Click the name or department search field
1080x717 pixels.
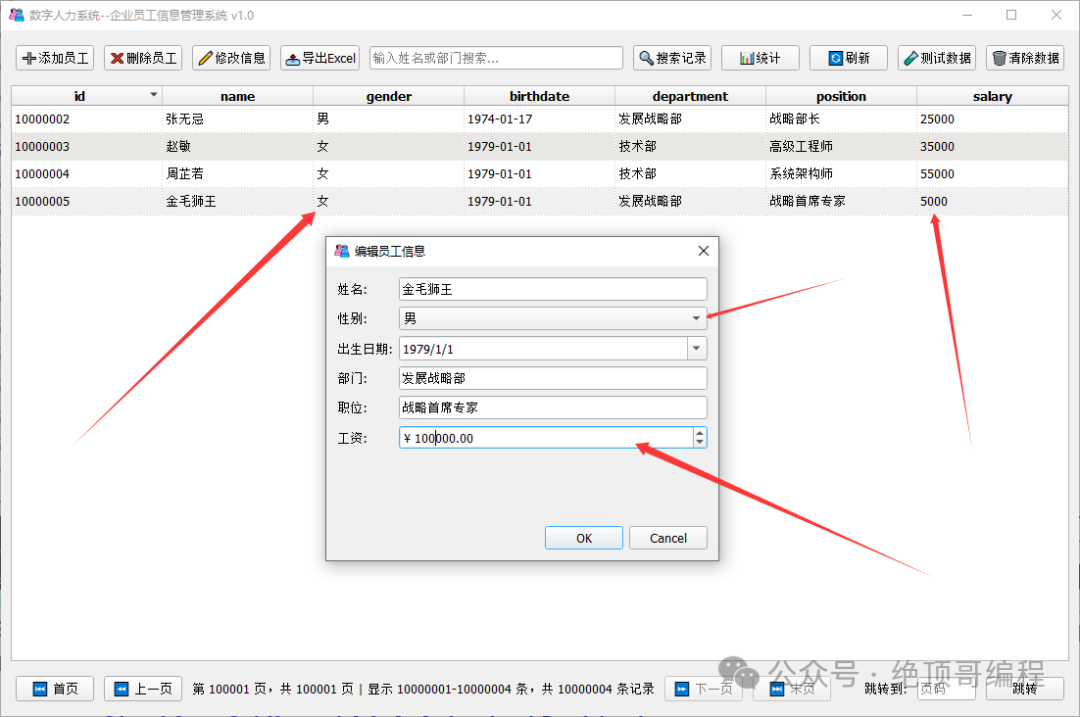click(x=496, y=58)
